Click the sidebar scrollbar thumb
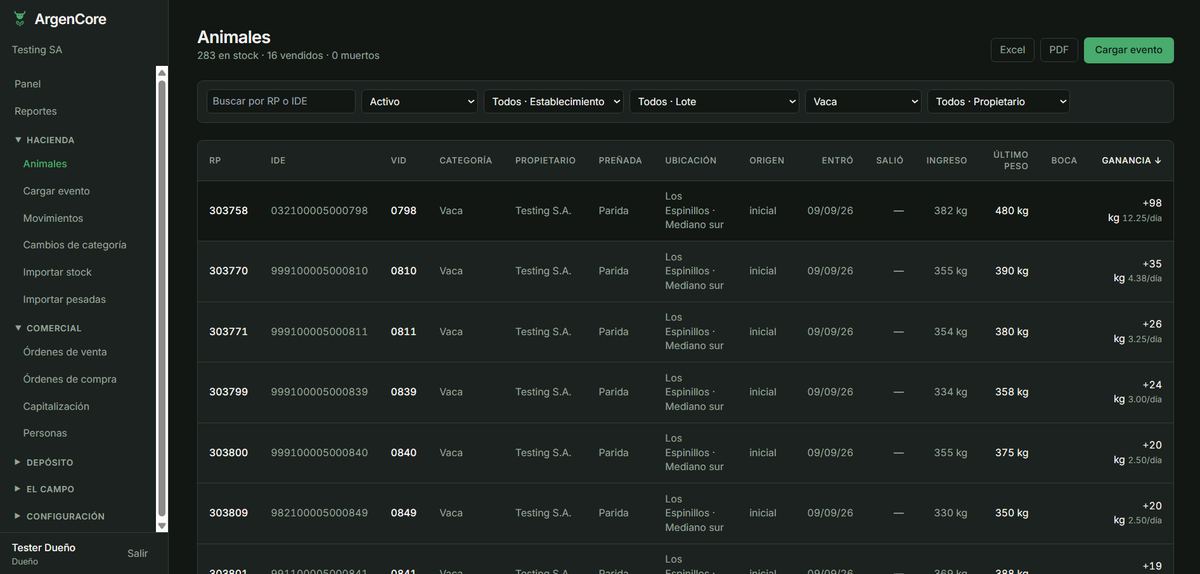The image size is (1200, 574). [x=162, y=298]
